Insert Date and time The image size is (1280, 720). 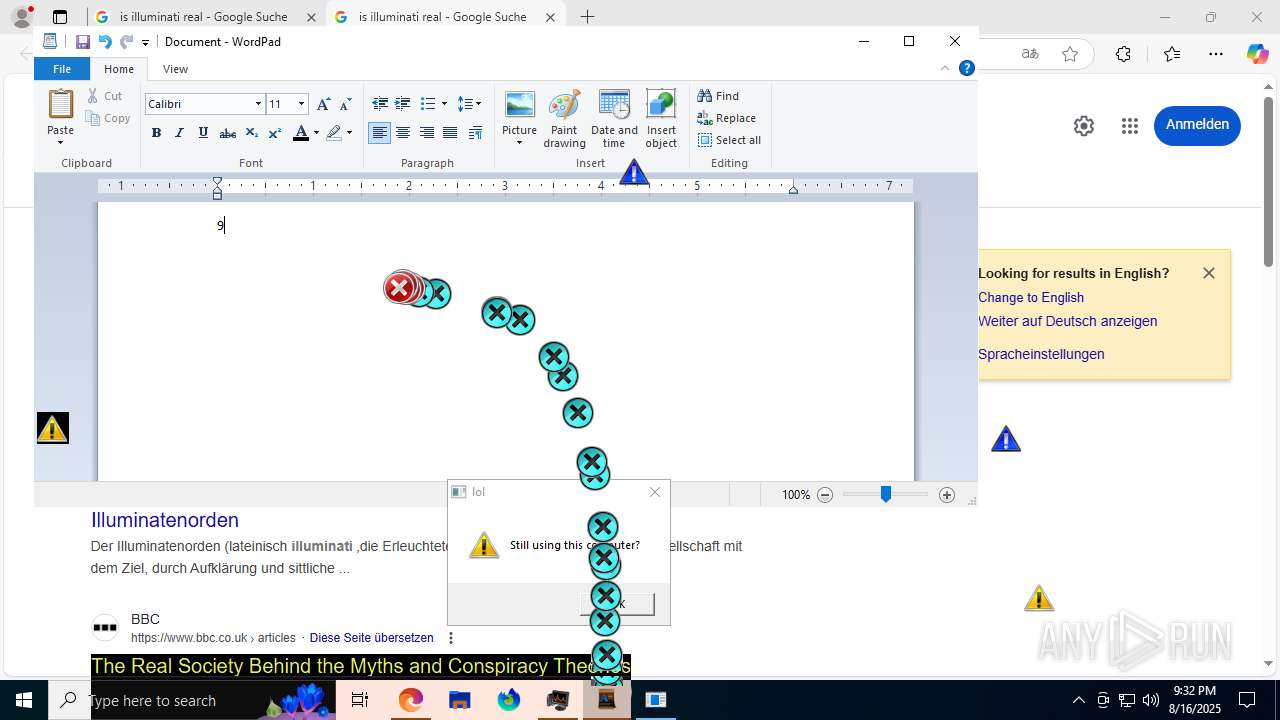click(x=614, y=119)
